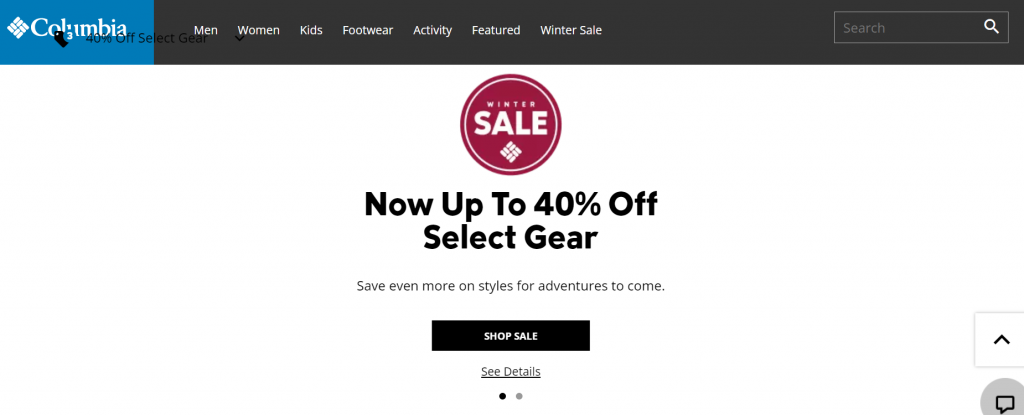Open the live chat bubble icon
The height and width of the screenshot is (415, 1024).
(x=1004, y=402)
